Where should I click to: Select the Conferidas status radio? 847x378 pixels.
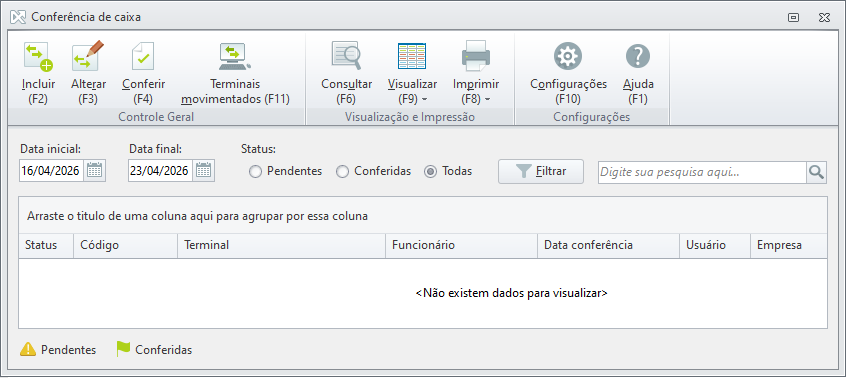click(x=342, y=172)
